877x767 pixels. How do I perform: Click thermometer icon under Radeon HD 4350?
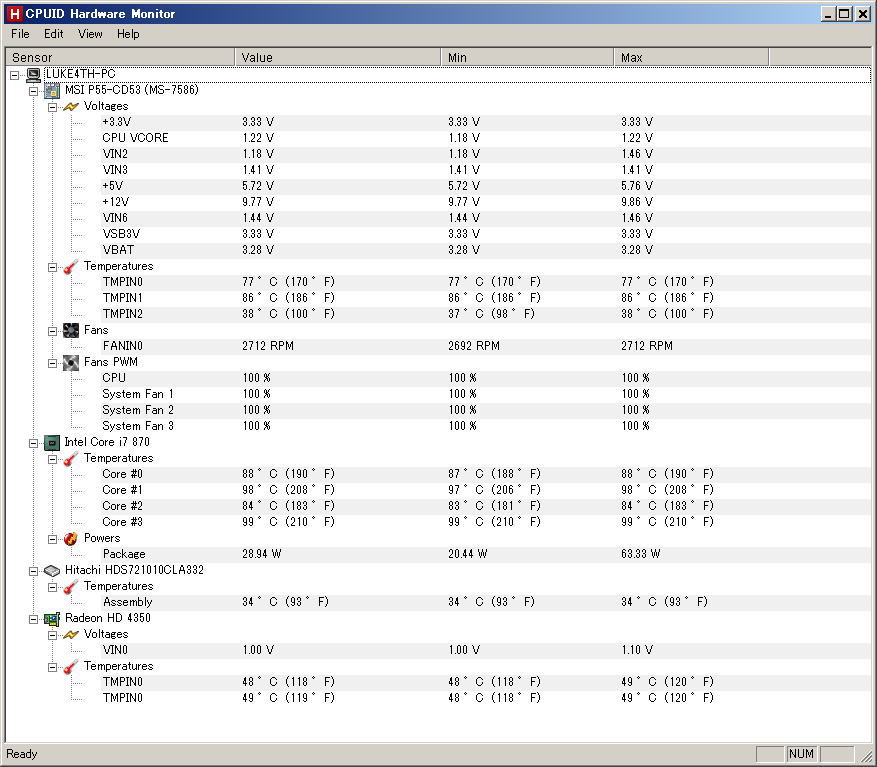coord(70,667)
